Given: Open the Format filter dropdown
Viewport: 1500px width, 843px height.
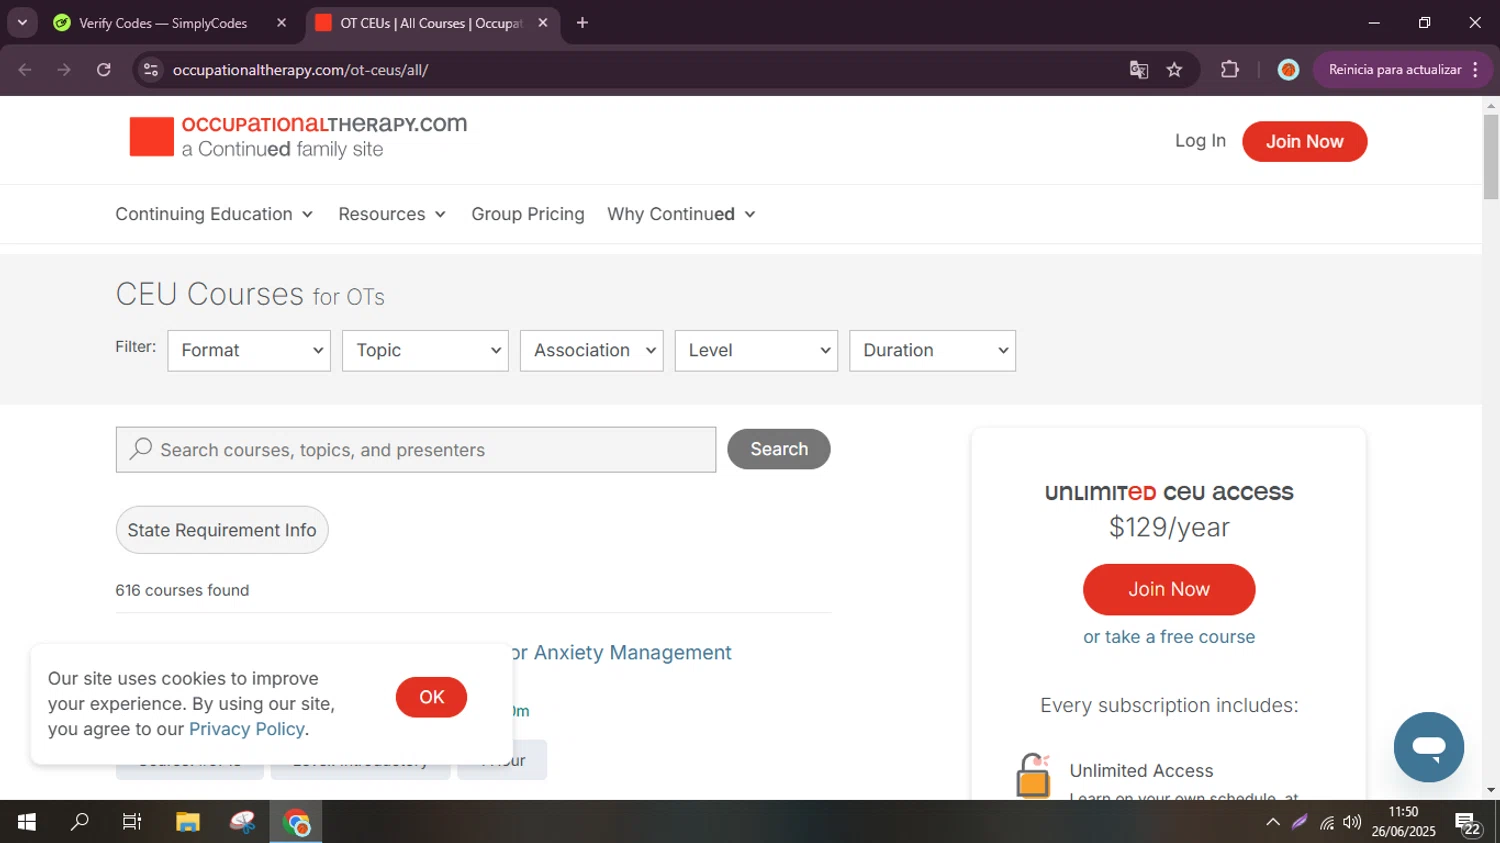Looking at the screenshot, I should [249, 351].
